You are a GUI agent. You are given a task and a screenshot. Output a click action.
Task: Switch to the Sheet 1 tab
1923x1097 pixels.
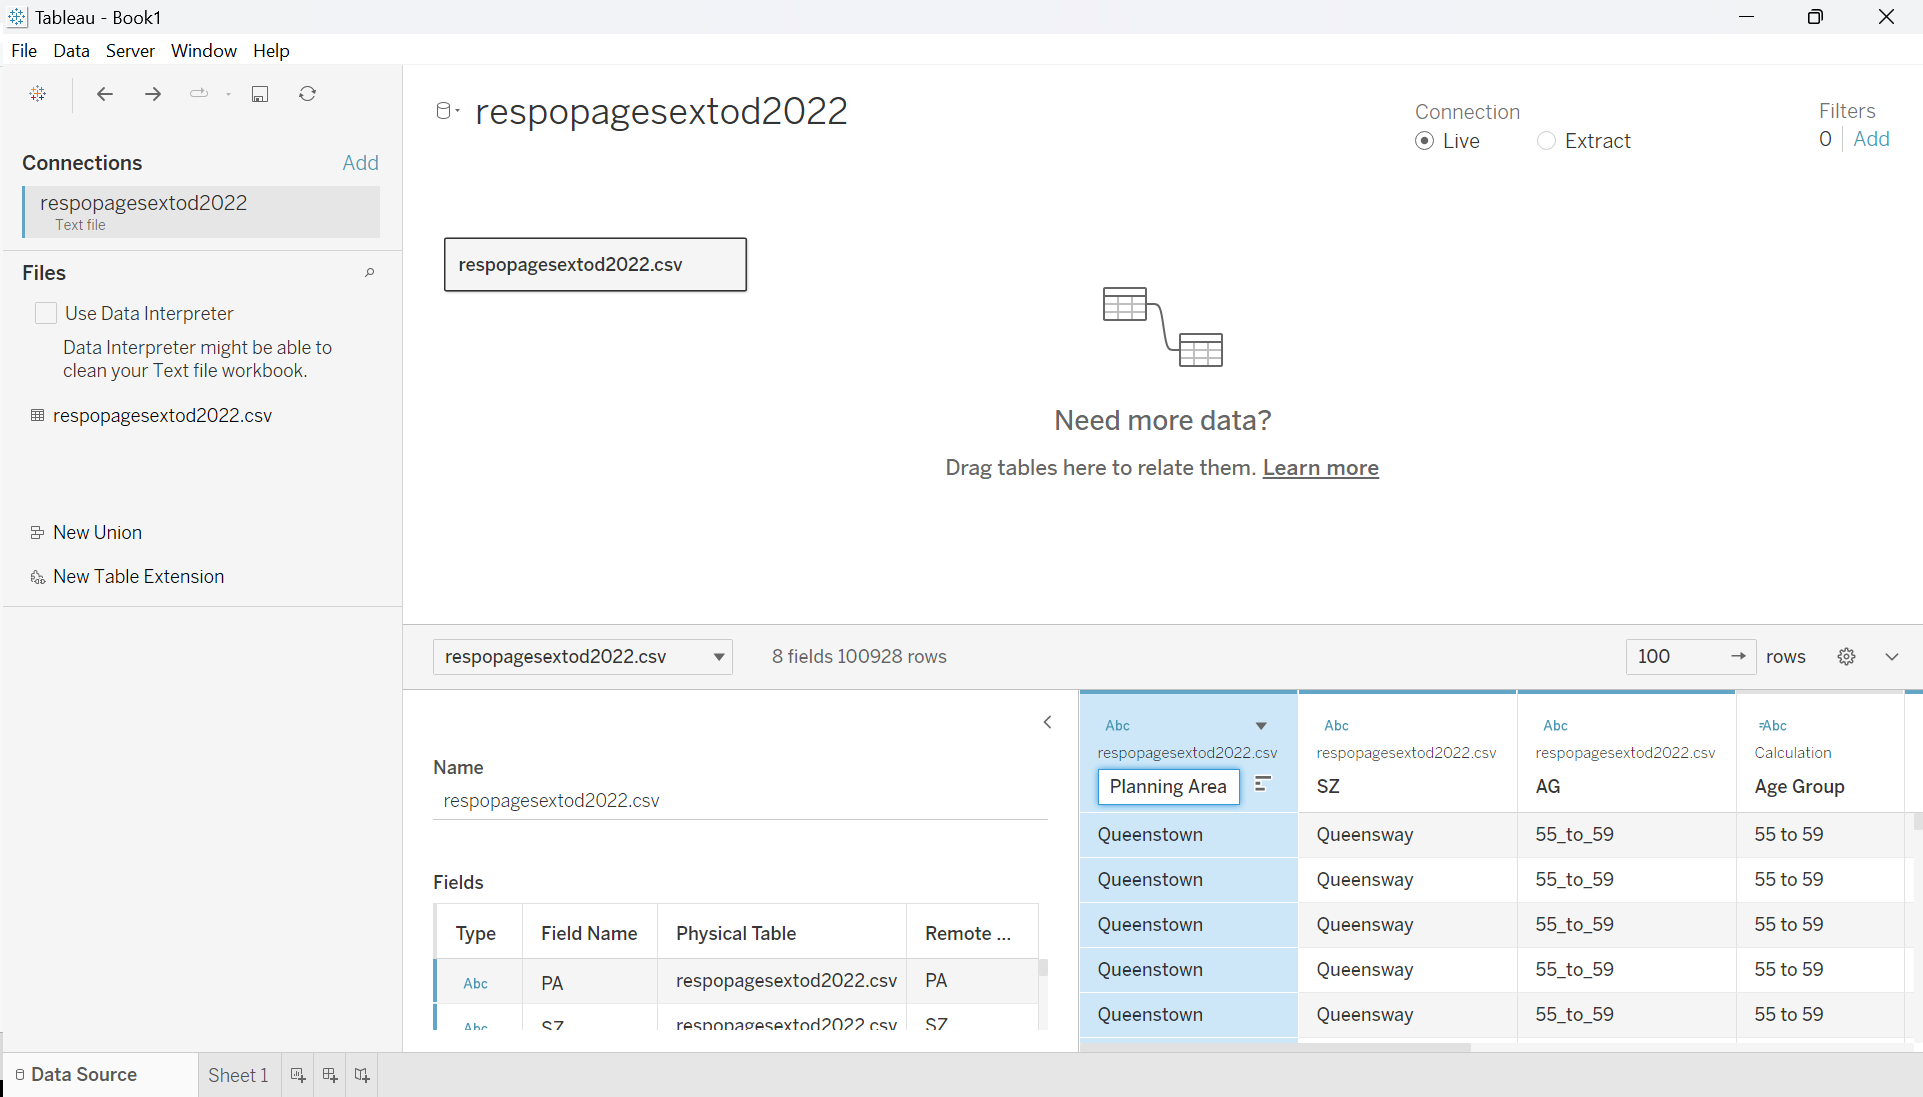(238, 1075)
